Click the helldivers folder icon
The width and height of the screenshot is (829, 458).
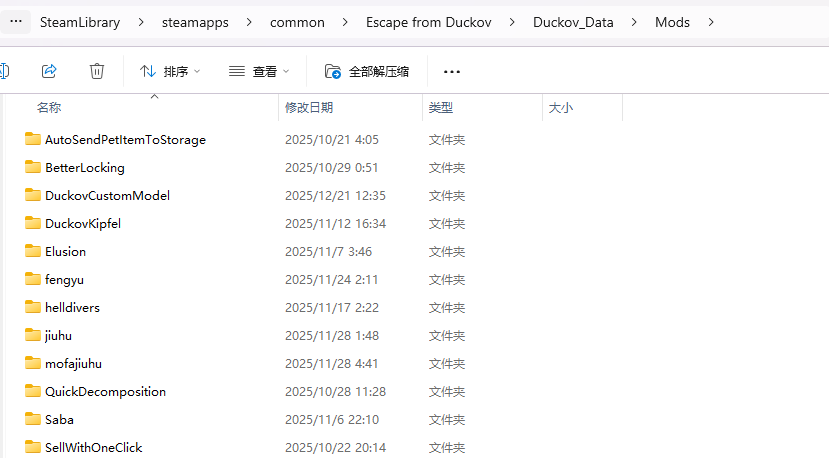33,307
